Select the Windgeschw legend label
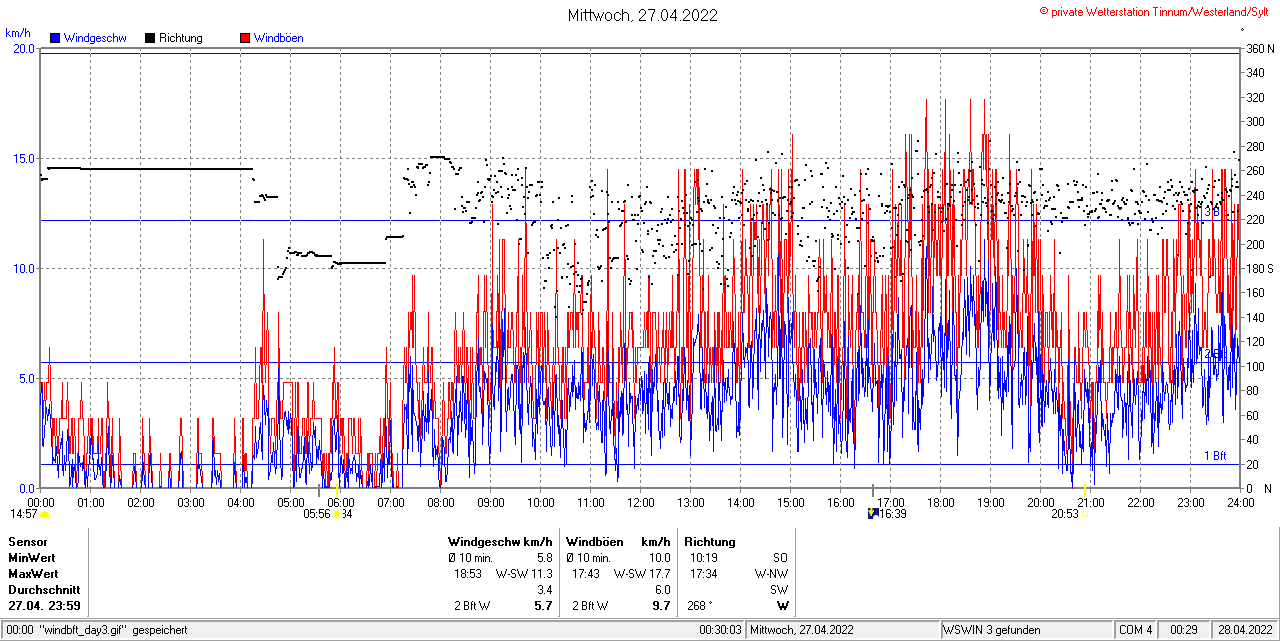Image resolution: width=1280 pixels, height=641 pixels. point(95,38)
